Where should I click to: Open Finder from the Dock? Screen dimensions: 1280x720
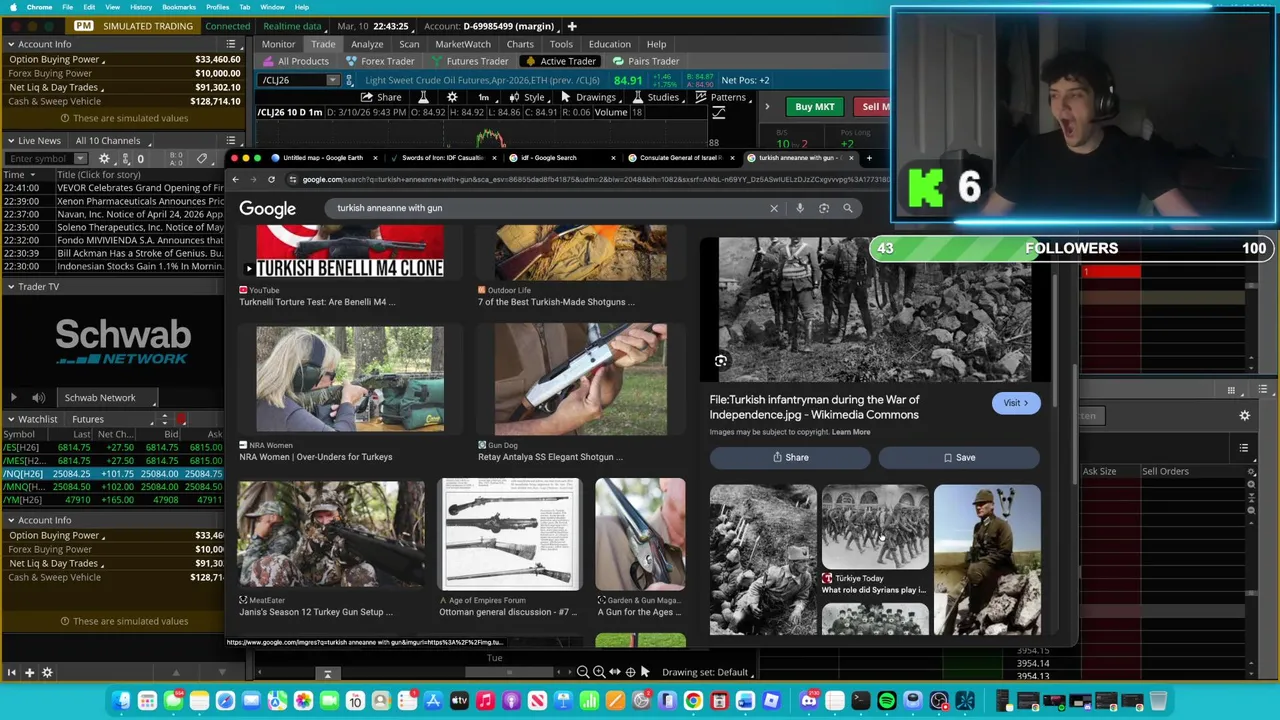point(121,701)
